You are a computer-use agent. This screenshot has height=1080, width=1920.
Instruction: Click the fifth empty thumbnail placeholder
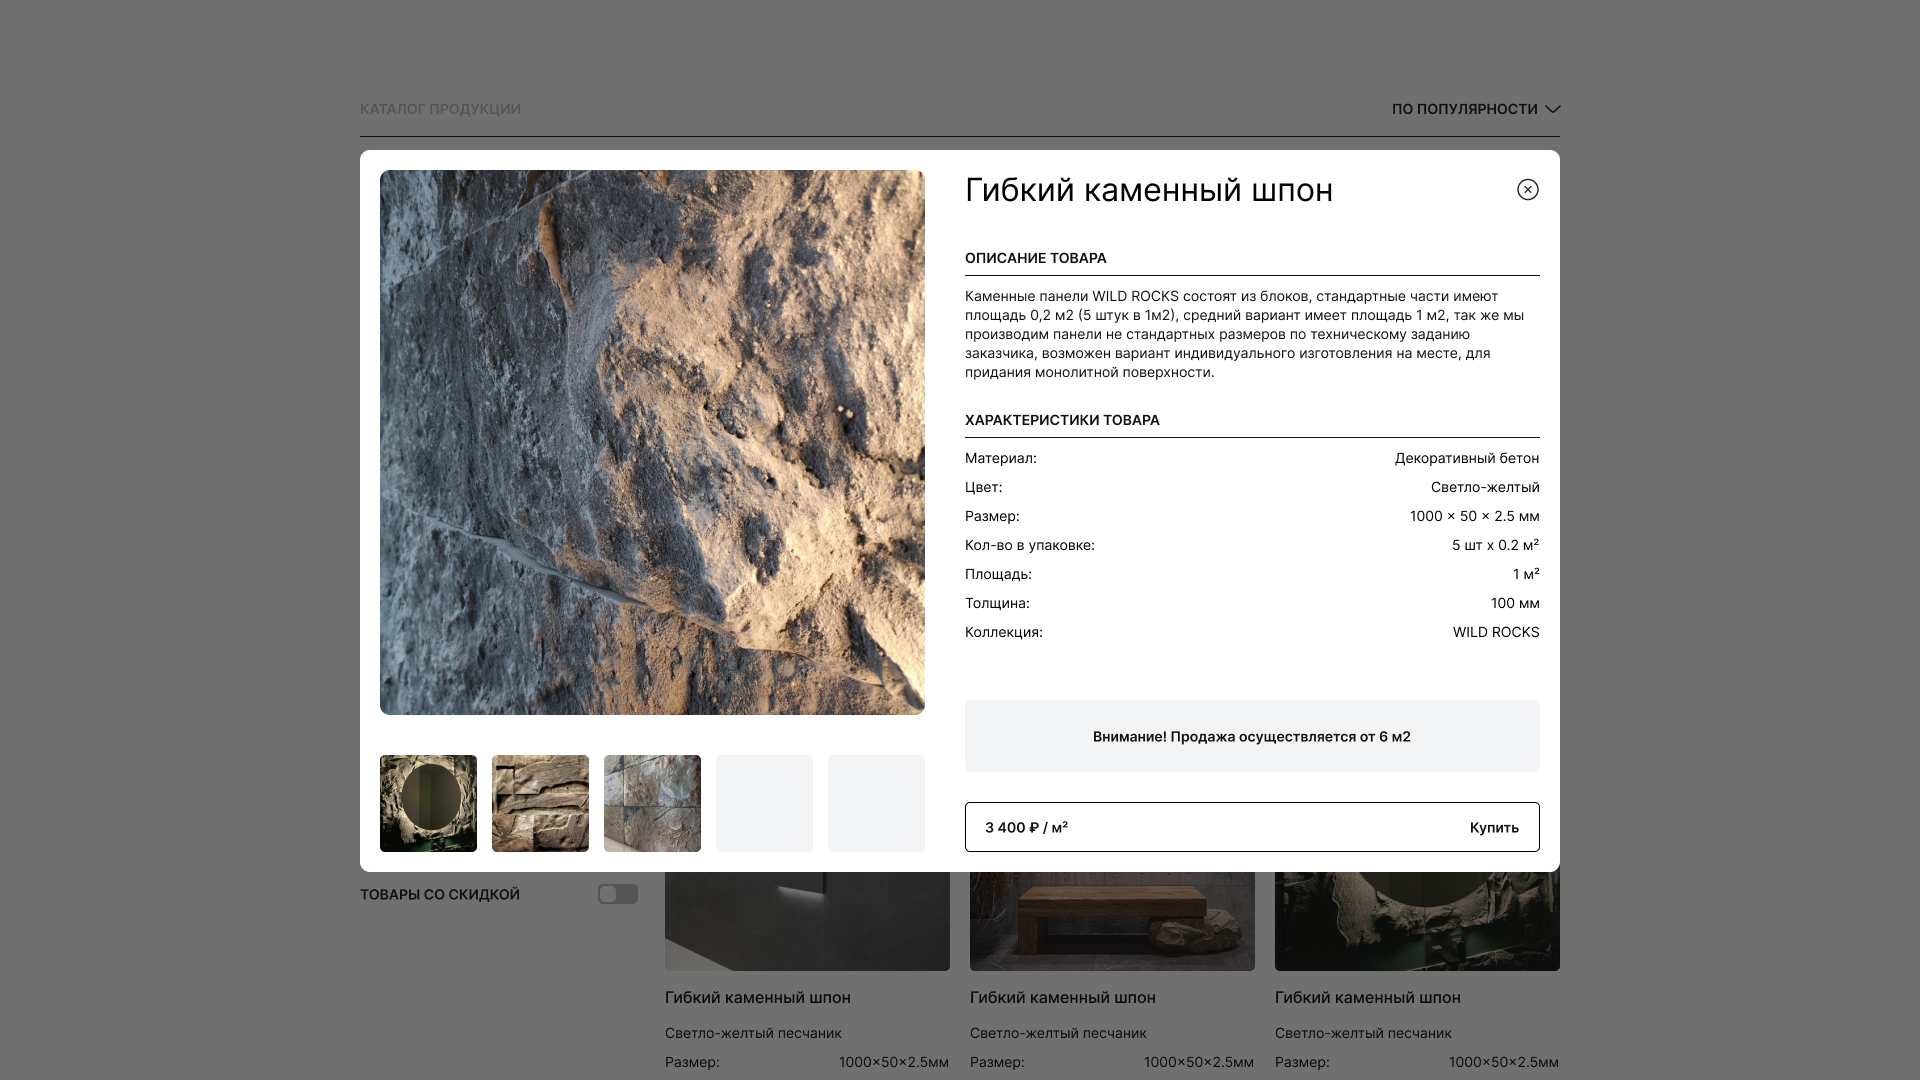tap(876, 803)
